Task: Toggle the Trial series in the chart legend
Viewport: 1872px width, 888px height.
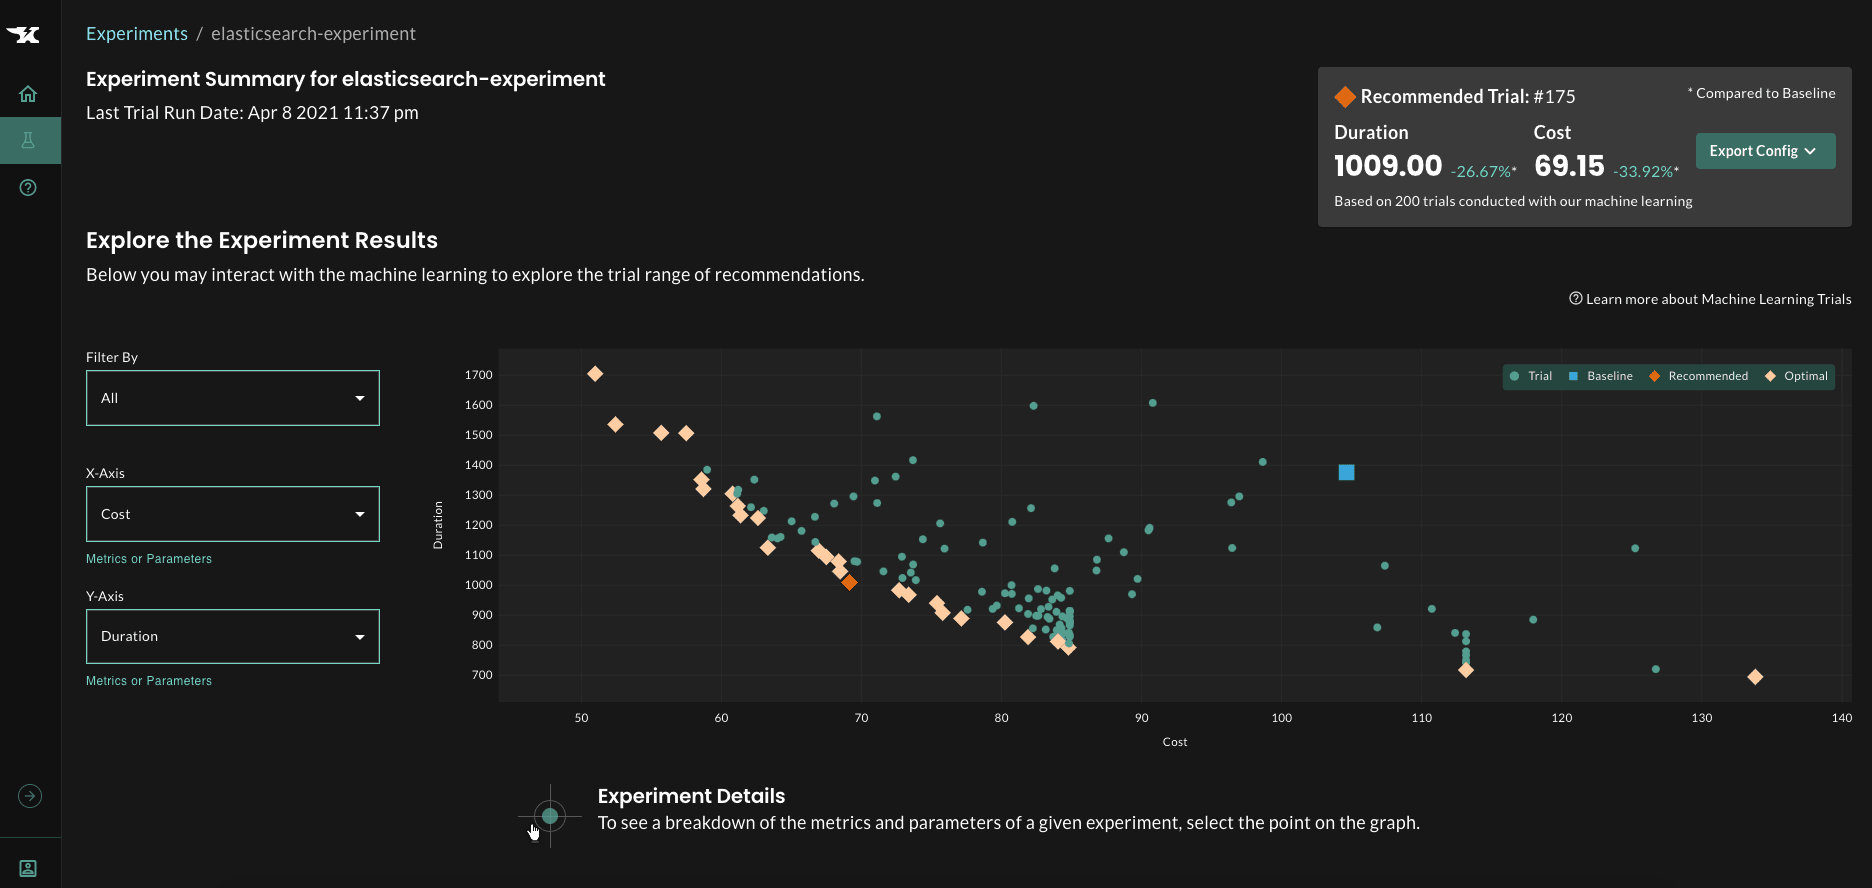Action: [x=1531, y=376]
